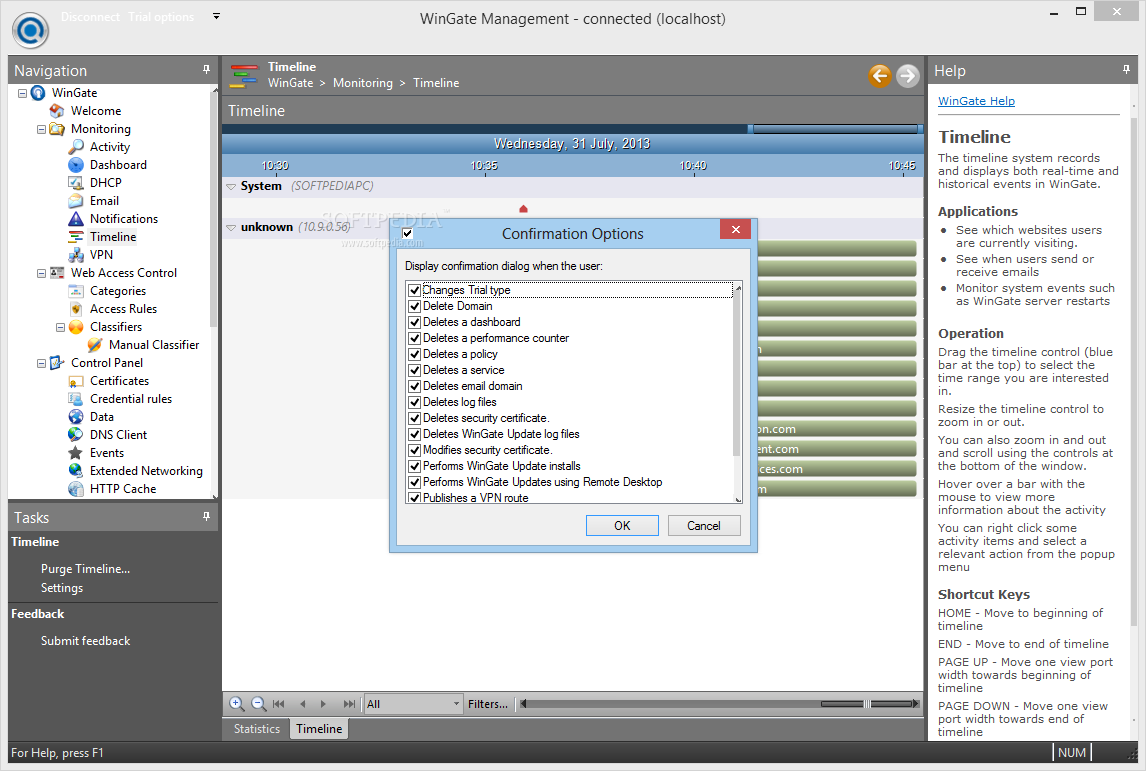Collapse the Web Access Control node
The height and width of the screenshot is (771, 1146).
(42, 273)
